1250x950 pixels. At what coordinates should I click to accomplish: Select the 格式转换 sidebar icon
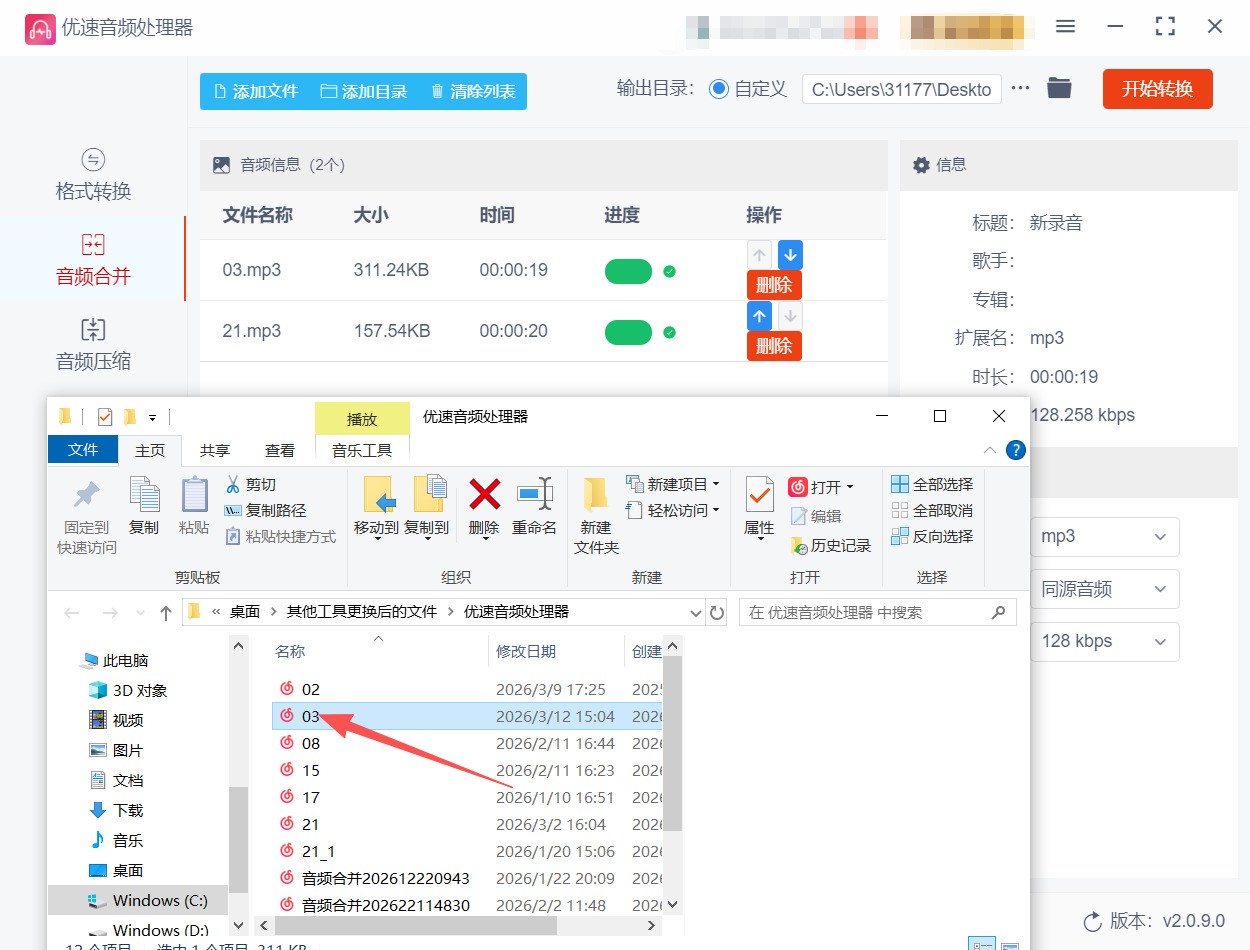coord(92,175)
